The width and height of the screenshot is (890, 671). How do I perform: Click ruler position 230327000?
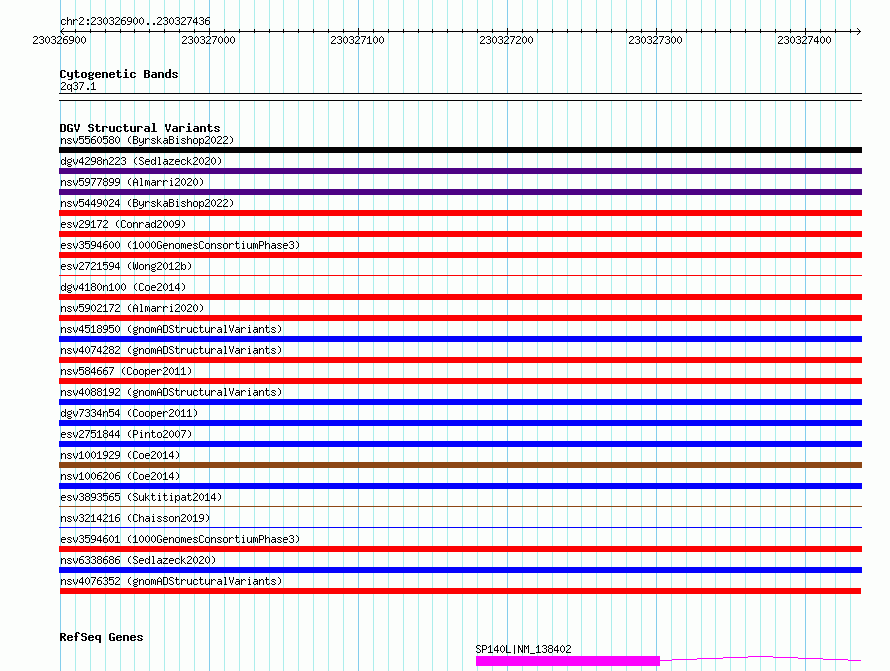tap(208, 40)
